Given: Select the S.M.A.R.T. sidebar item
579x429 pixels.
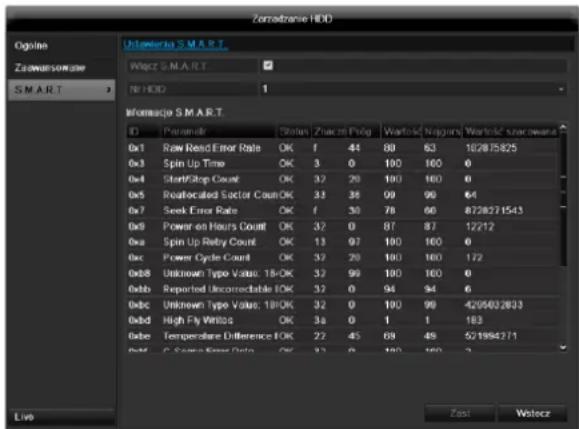Looking at the screenshot, I should click(61, 90).
